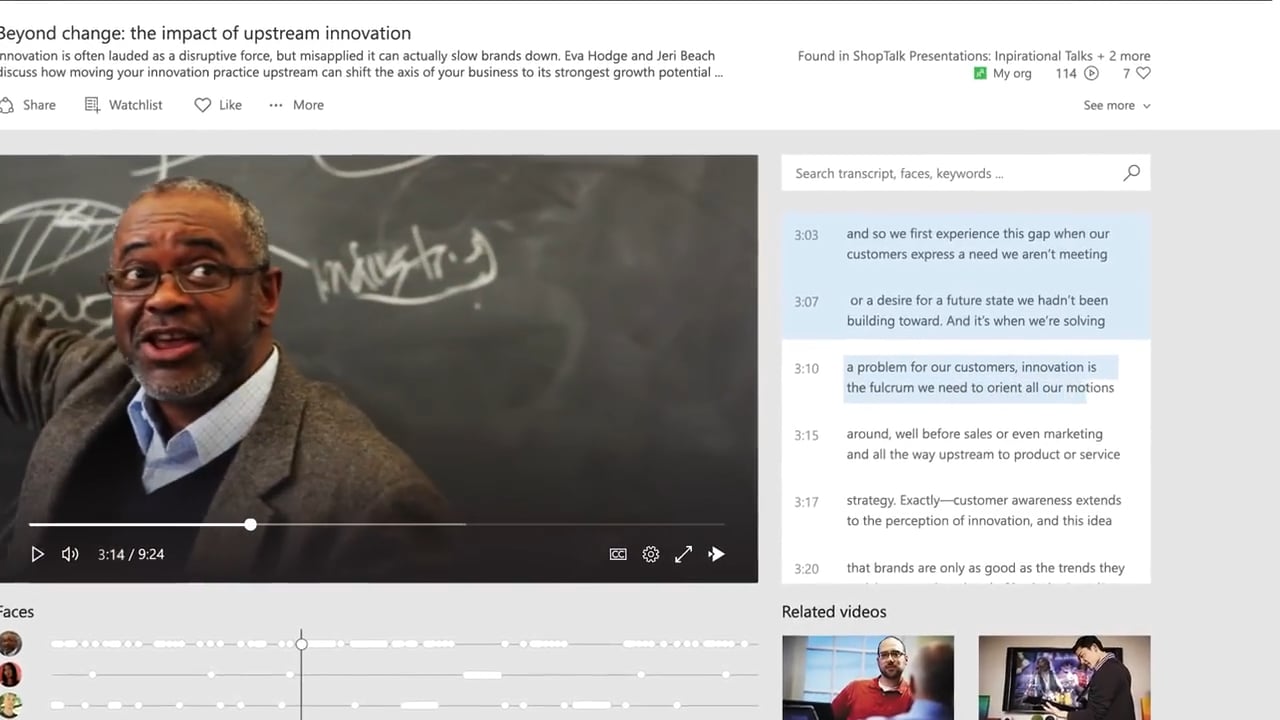Like this video
The image size is (1280, 720).
click(218, 105)
